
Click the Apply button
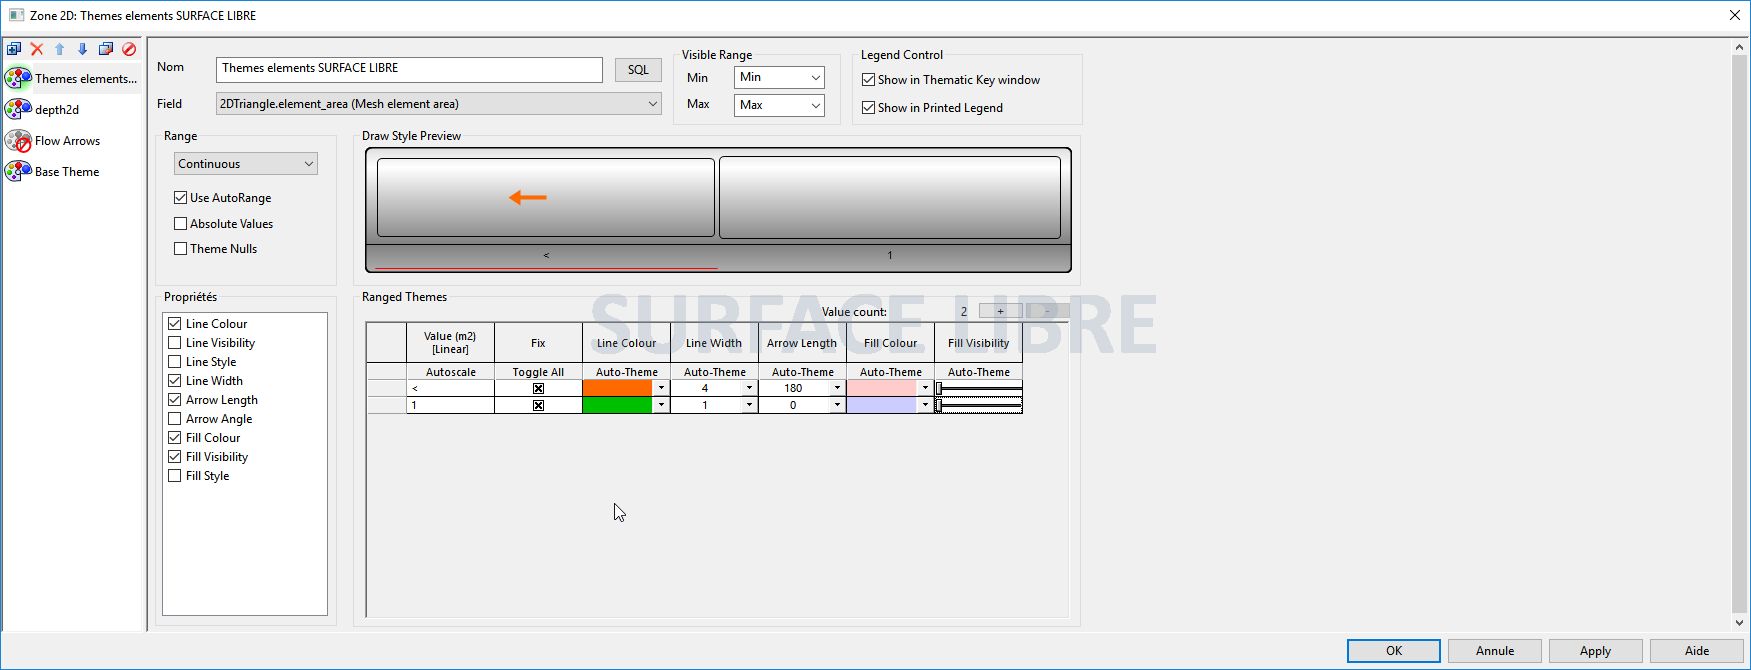[x=1595, y=651]
